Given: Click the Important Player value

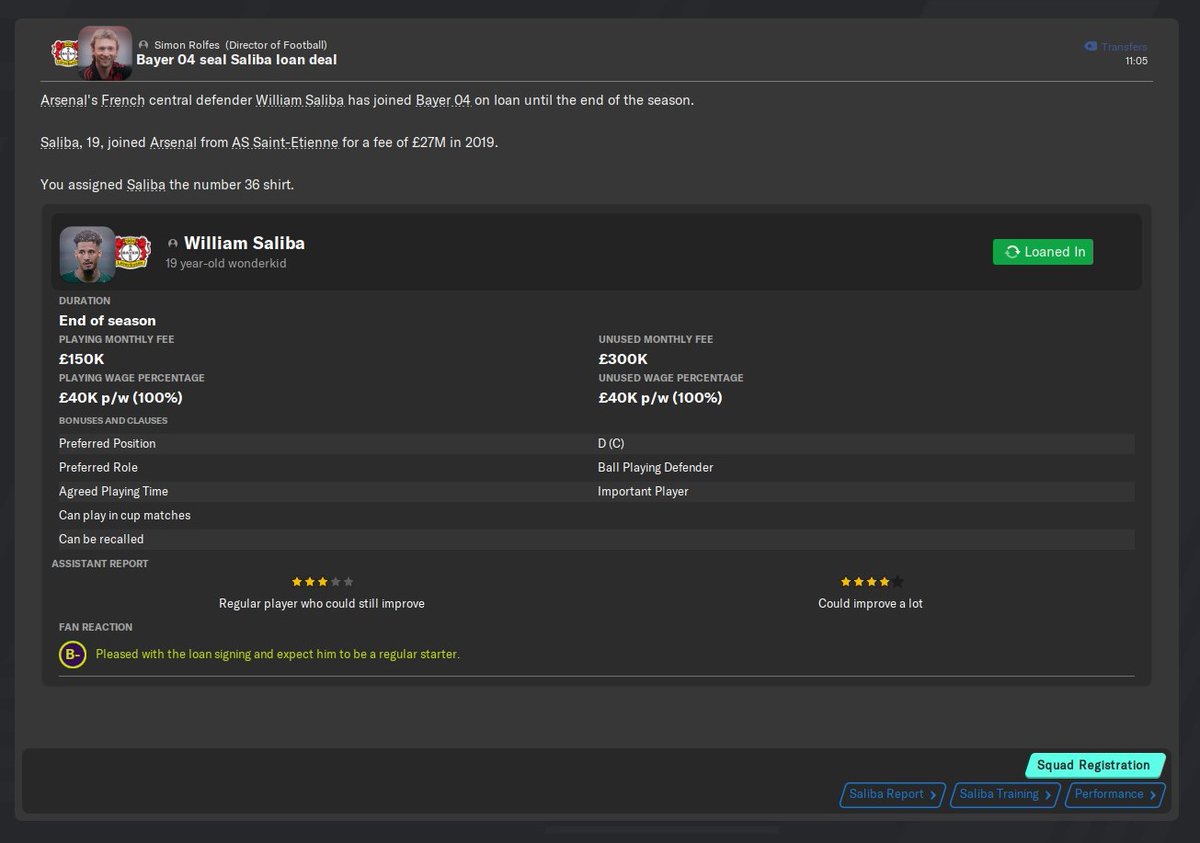Looking at the screenshot, I should pyautogui.click(x=643, y=491).
